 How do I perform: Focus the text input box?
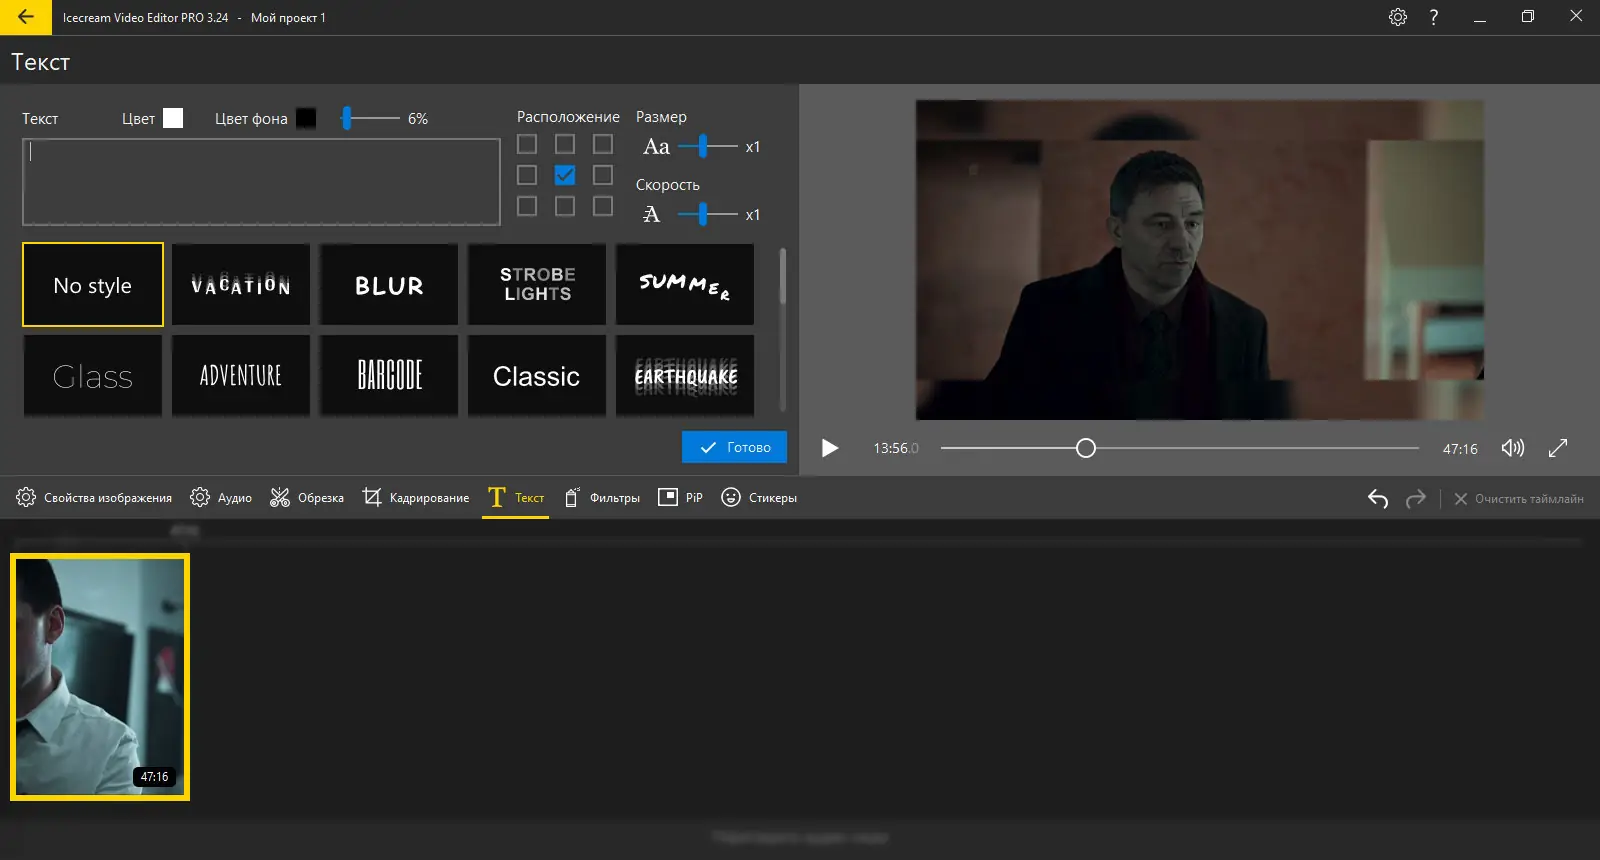click(261, 182)
